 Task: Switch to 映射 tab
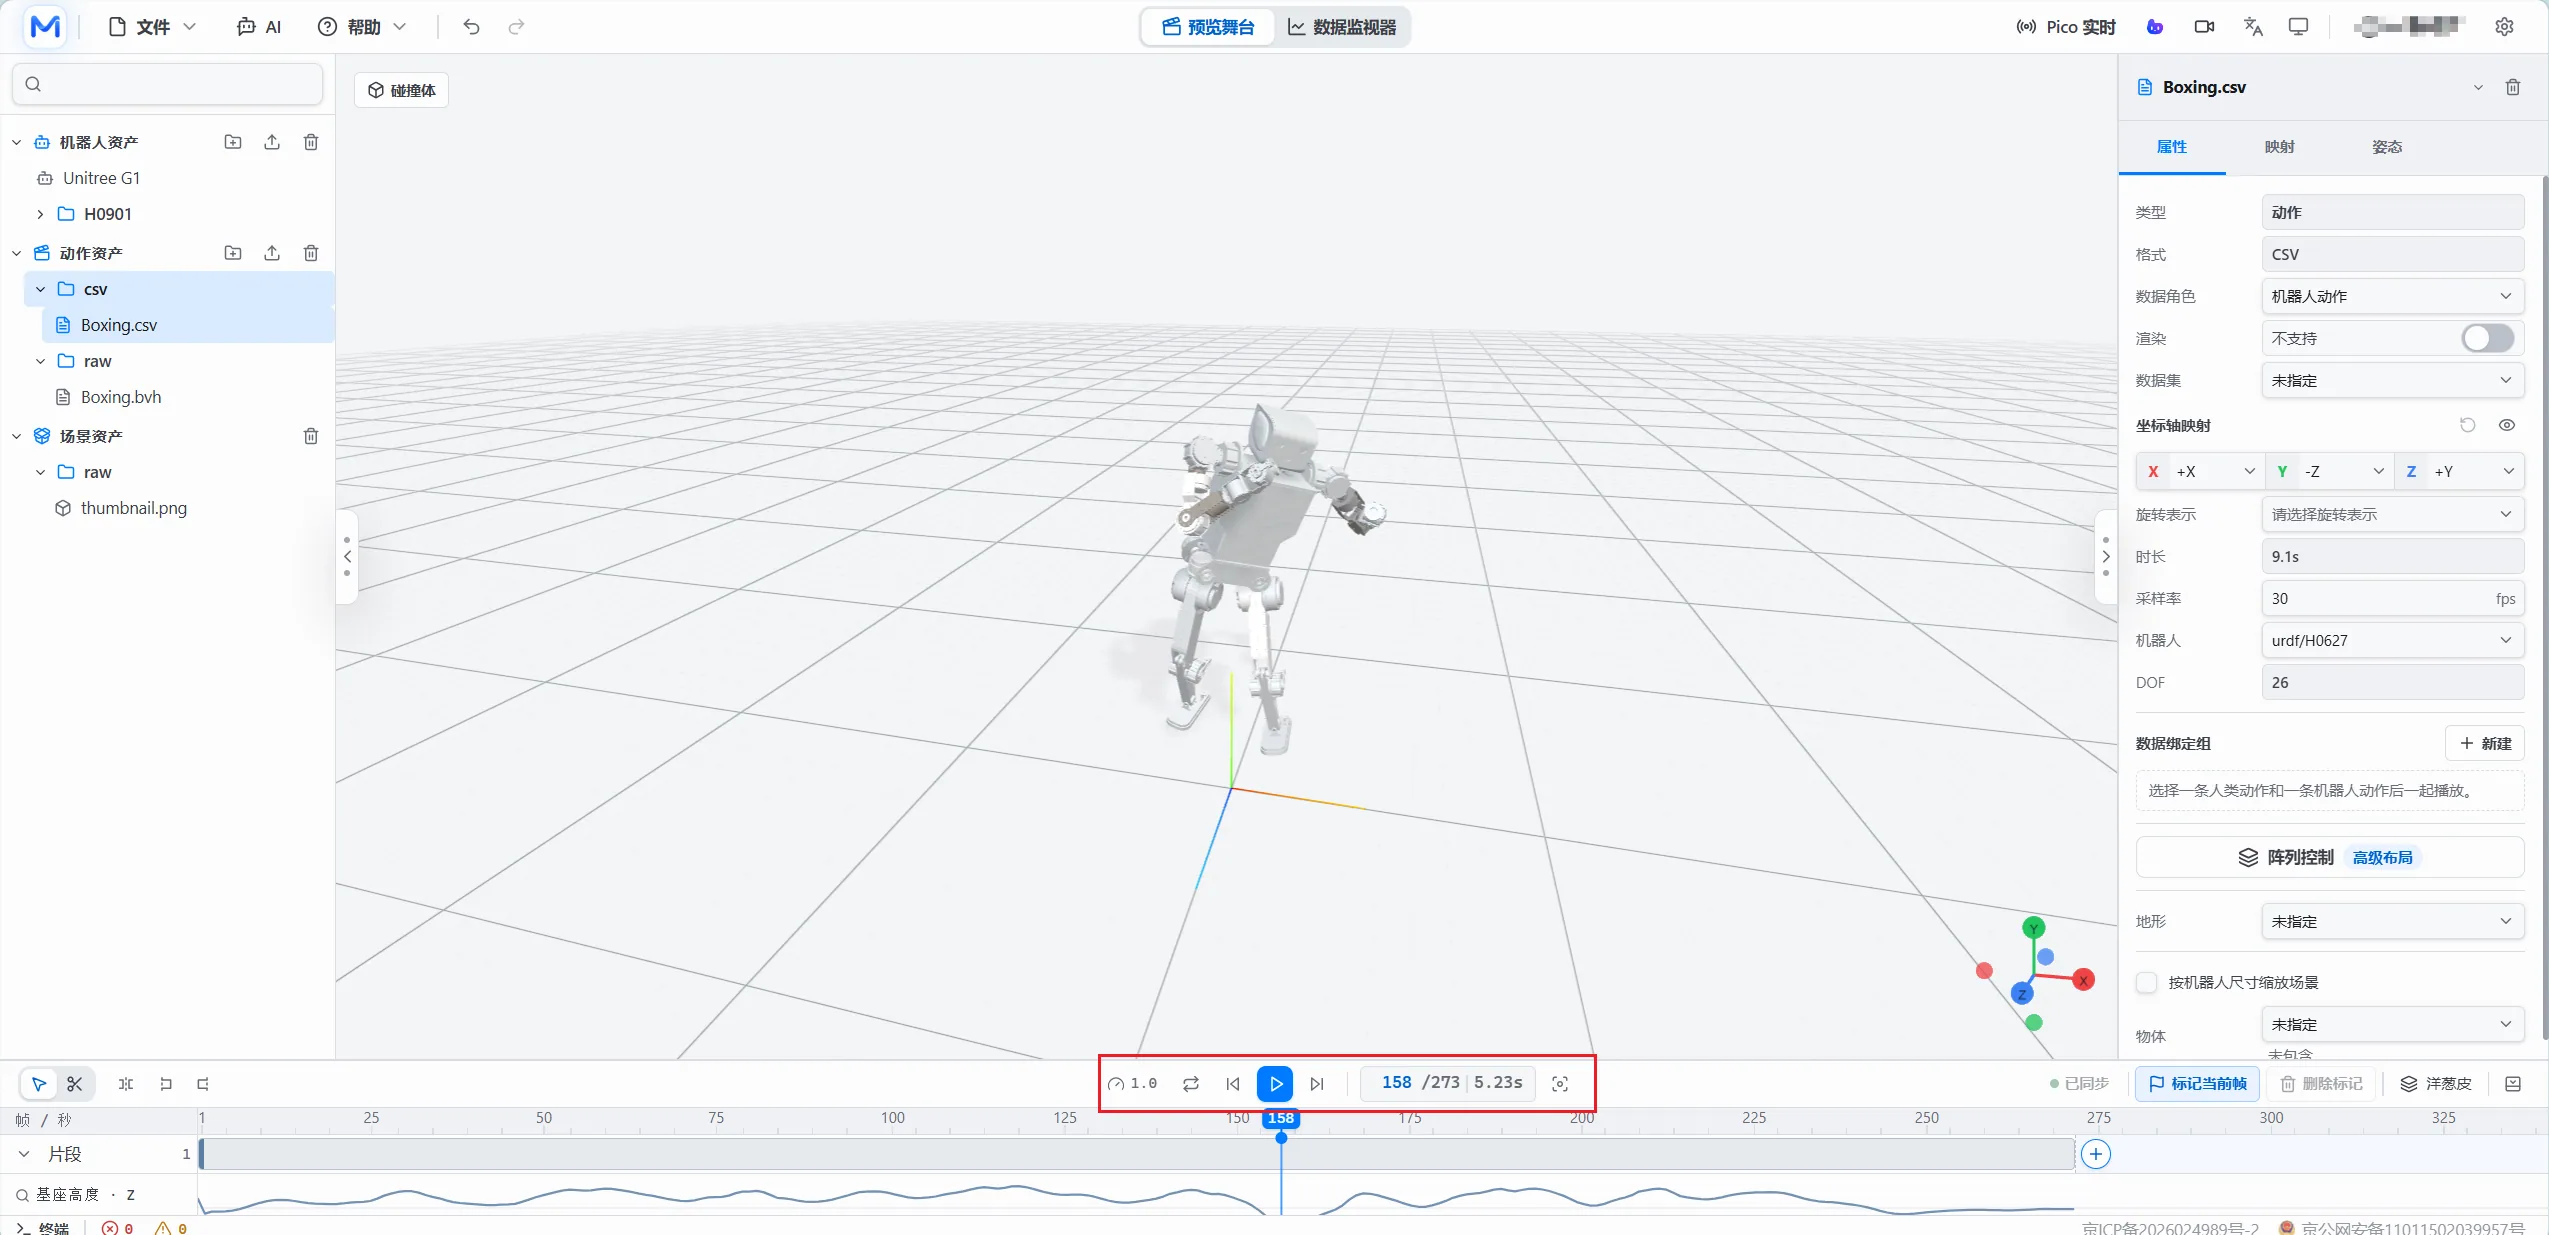(x=2279, y=147)
